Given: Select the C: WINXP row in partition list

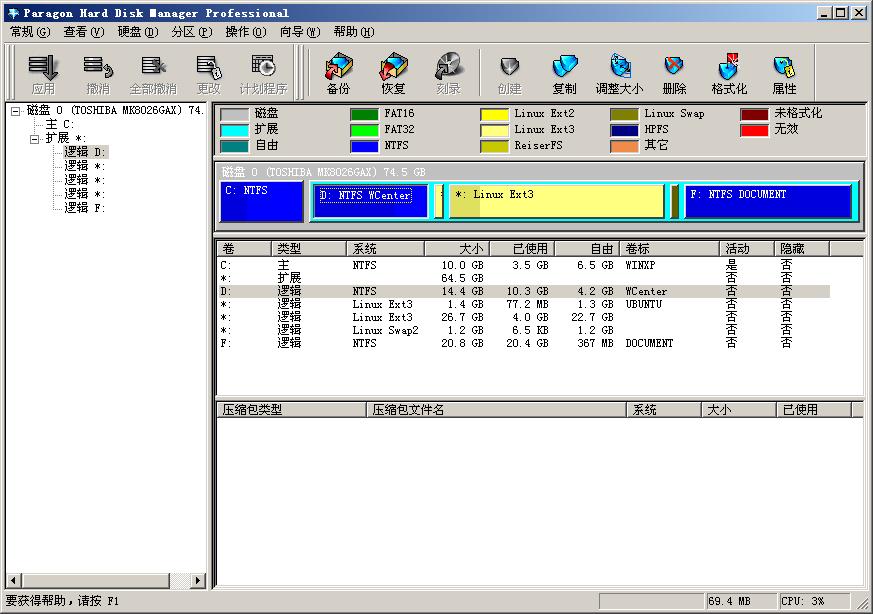Looking at the screenshot, I should [x=524, y=265].
